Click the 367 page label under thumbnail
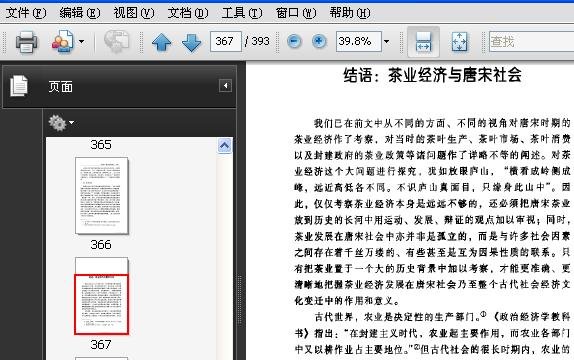Image resolution: width=574 pixels, height=360 pixels. click(x=101, y=345)
